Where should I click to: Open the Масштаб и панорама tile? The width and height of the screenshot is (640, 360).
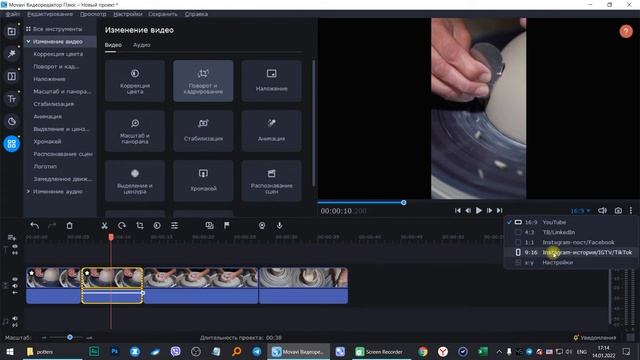tap(135, 131)
